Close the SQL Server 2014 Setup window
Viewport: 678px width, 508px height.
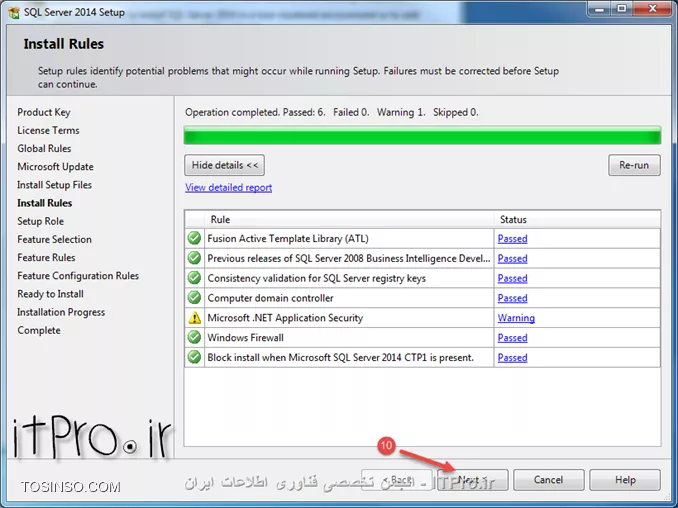point(652,9)
